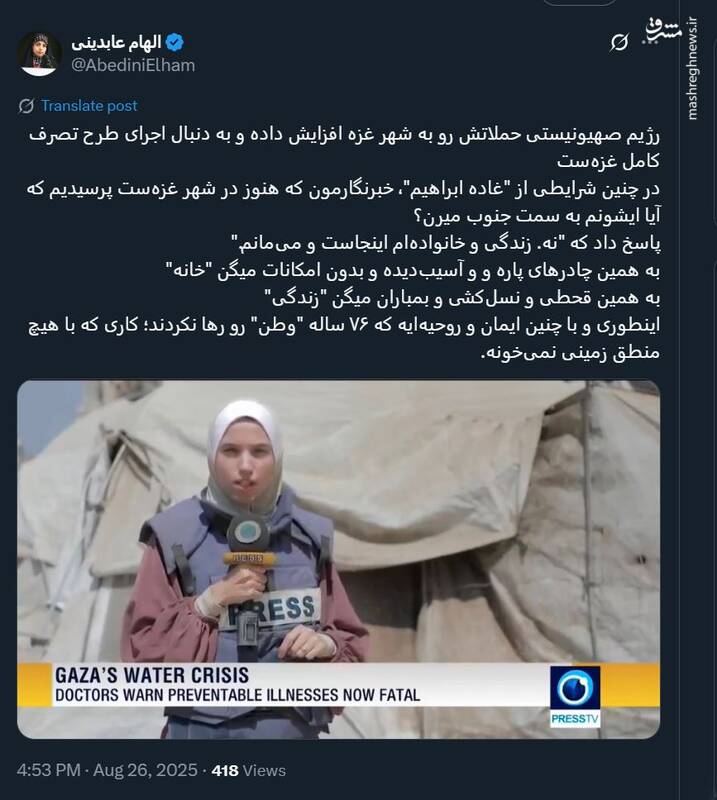The width and height of the screenshot is (717, 800).
Task: Click the icon left of Translate post
Action: [x=26, y=106]
